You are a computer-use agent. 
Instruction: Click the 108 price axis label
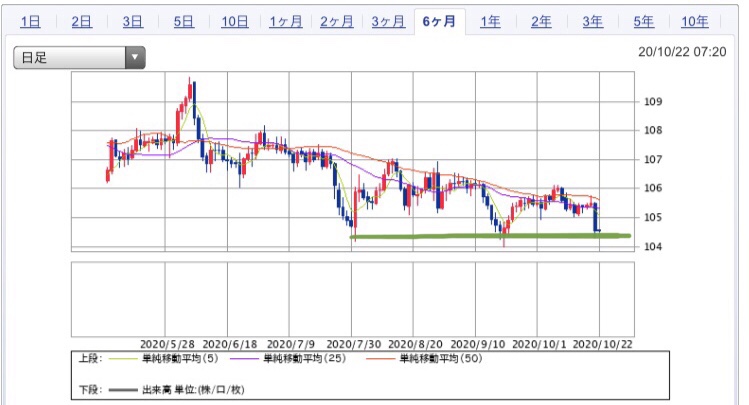click(x=653, y=130)
